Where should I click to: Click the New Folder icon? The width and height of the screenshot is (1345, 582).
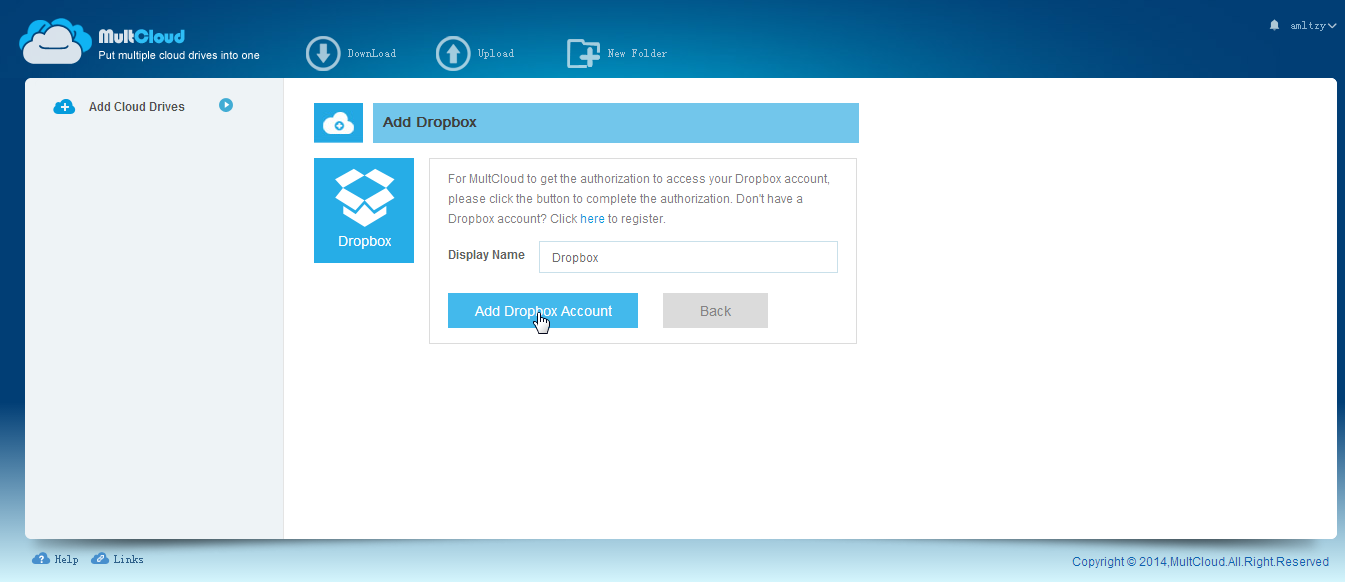click(x=584, y=54)
